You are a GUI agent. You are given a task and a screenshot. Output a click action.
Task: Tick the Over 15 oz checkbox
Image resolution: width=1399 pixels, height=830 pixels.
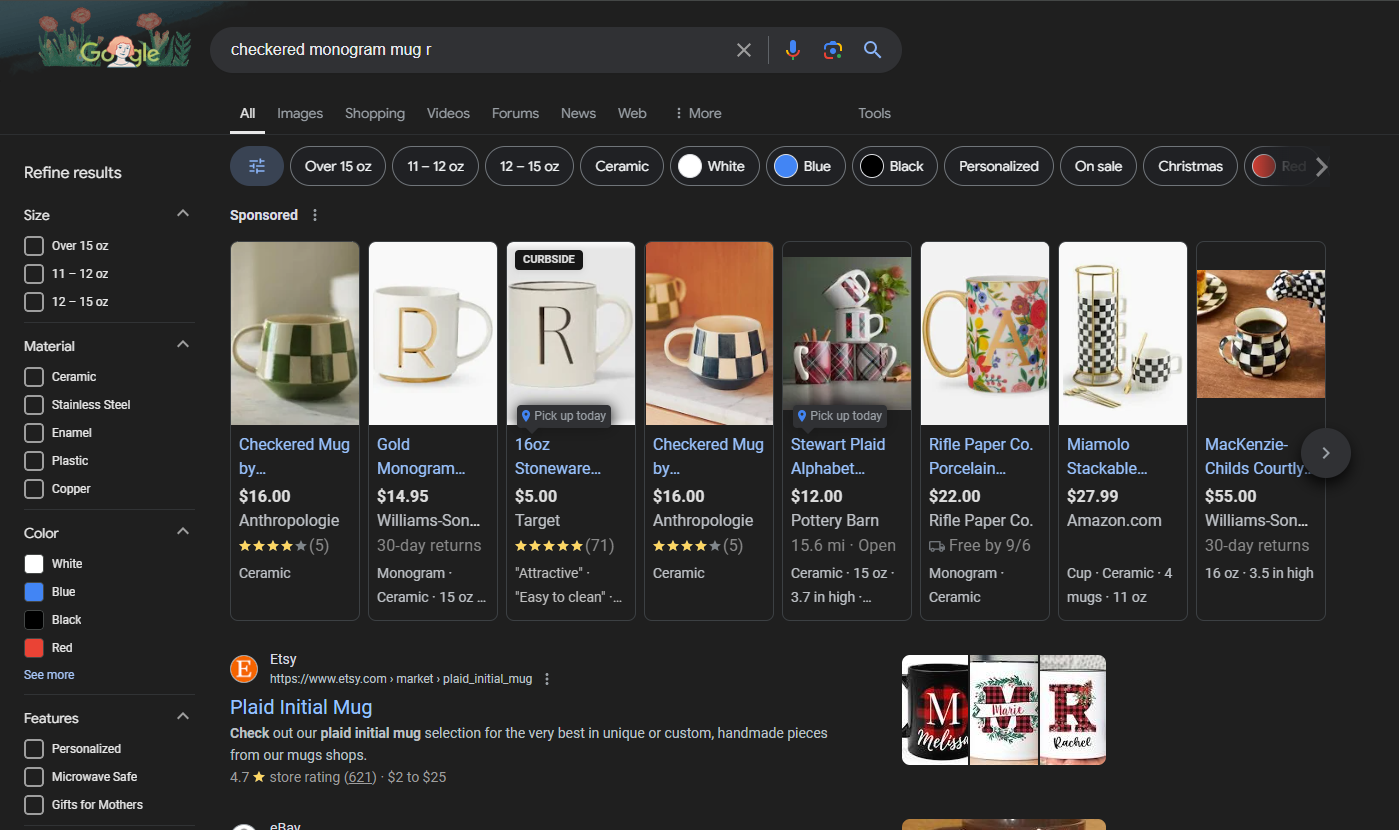pyautogui.click(x=34, y=246)
